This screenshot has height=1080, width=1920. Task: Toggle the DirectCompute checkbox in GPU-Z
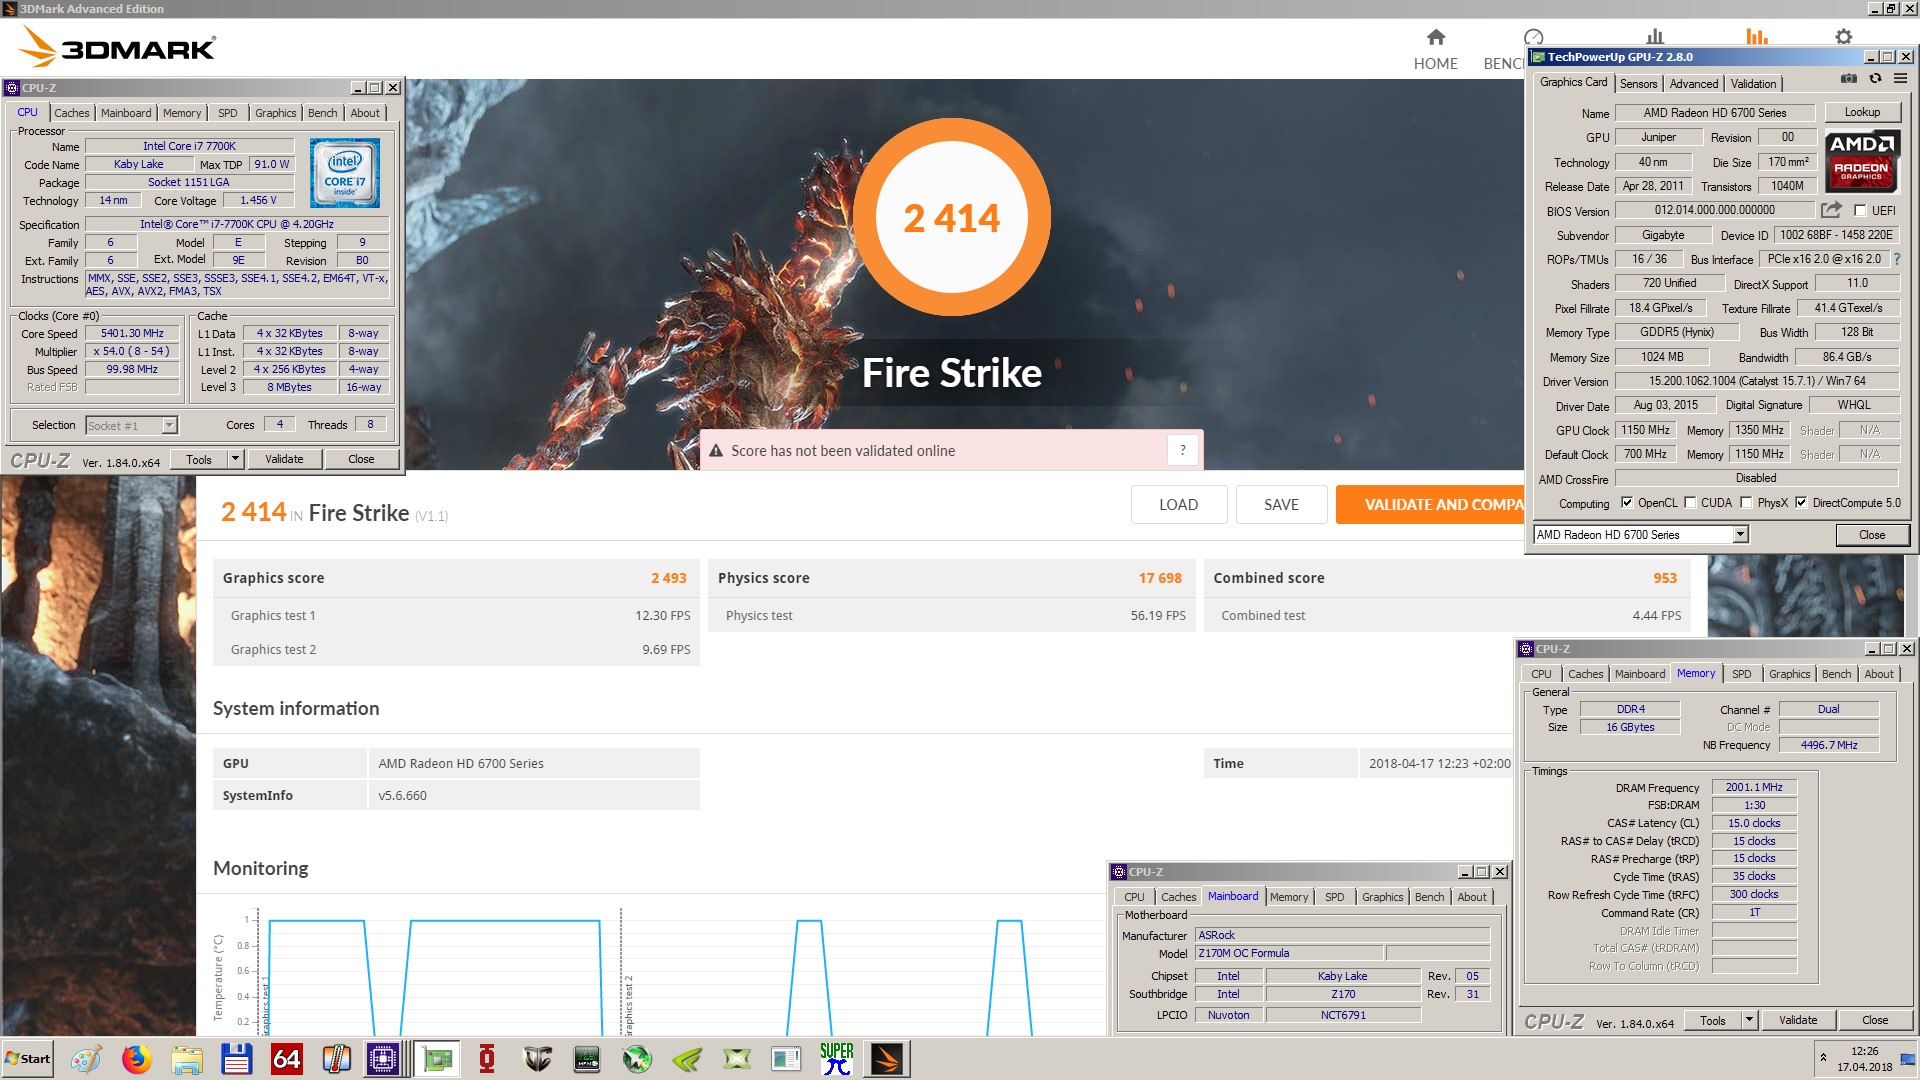(x=1801, y=503)
